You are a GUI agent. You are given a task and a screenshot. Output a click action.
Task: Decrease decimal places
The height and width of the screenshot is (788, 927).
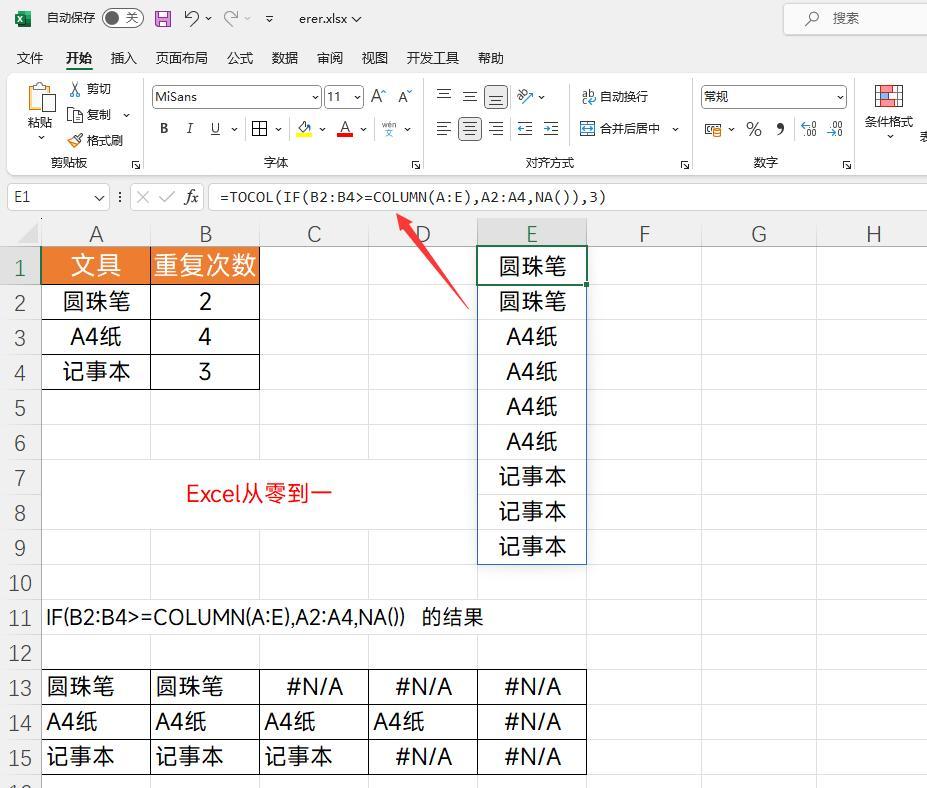pyautogui.click(x=835, y=129)
